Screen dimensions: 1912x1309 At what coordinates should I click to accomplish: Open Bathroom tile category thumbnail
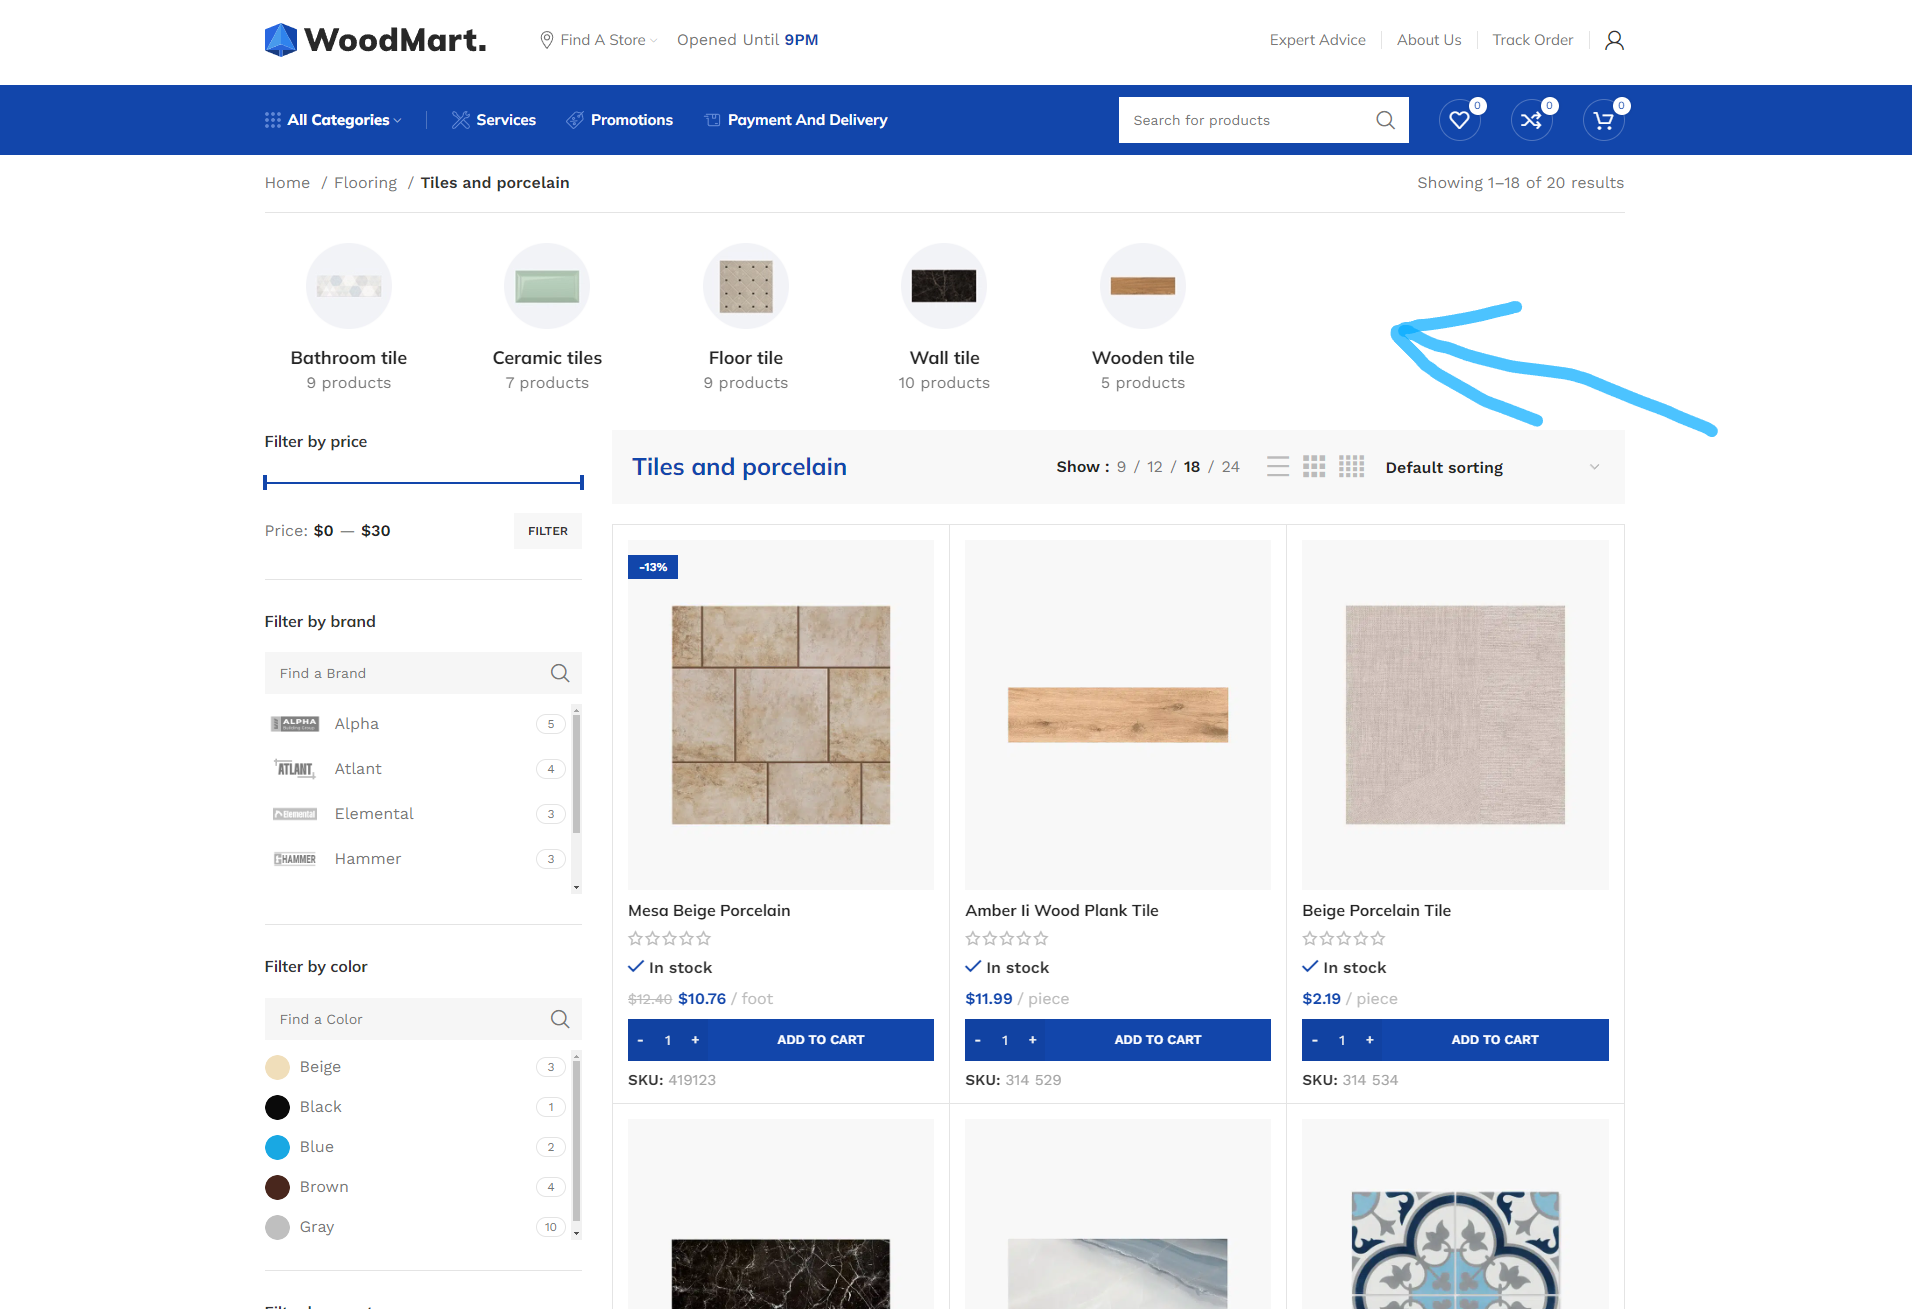click(x=349, y=286)
